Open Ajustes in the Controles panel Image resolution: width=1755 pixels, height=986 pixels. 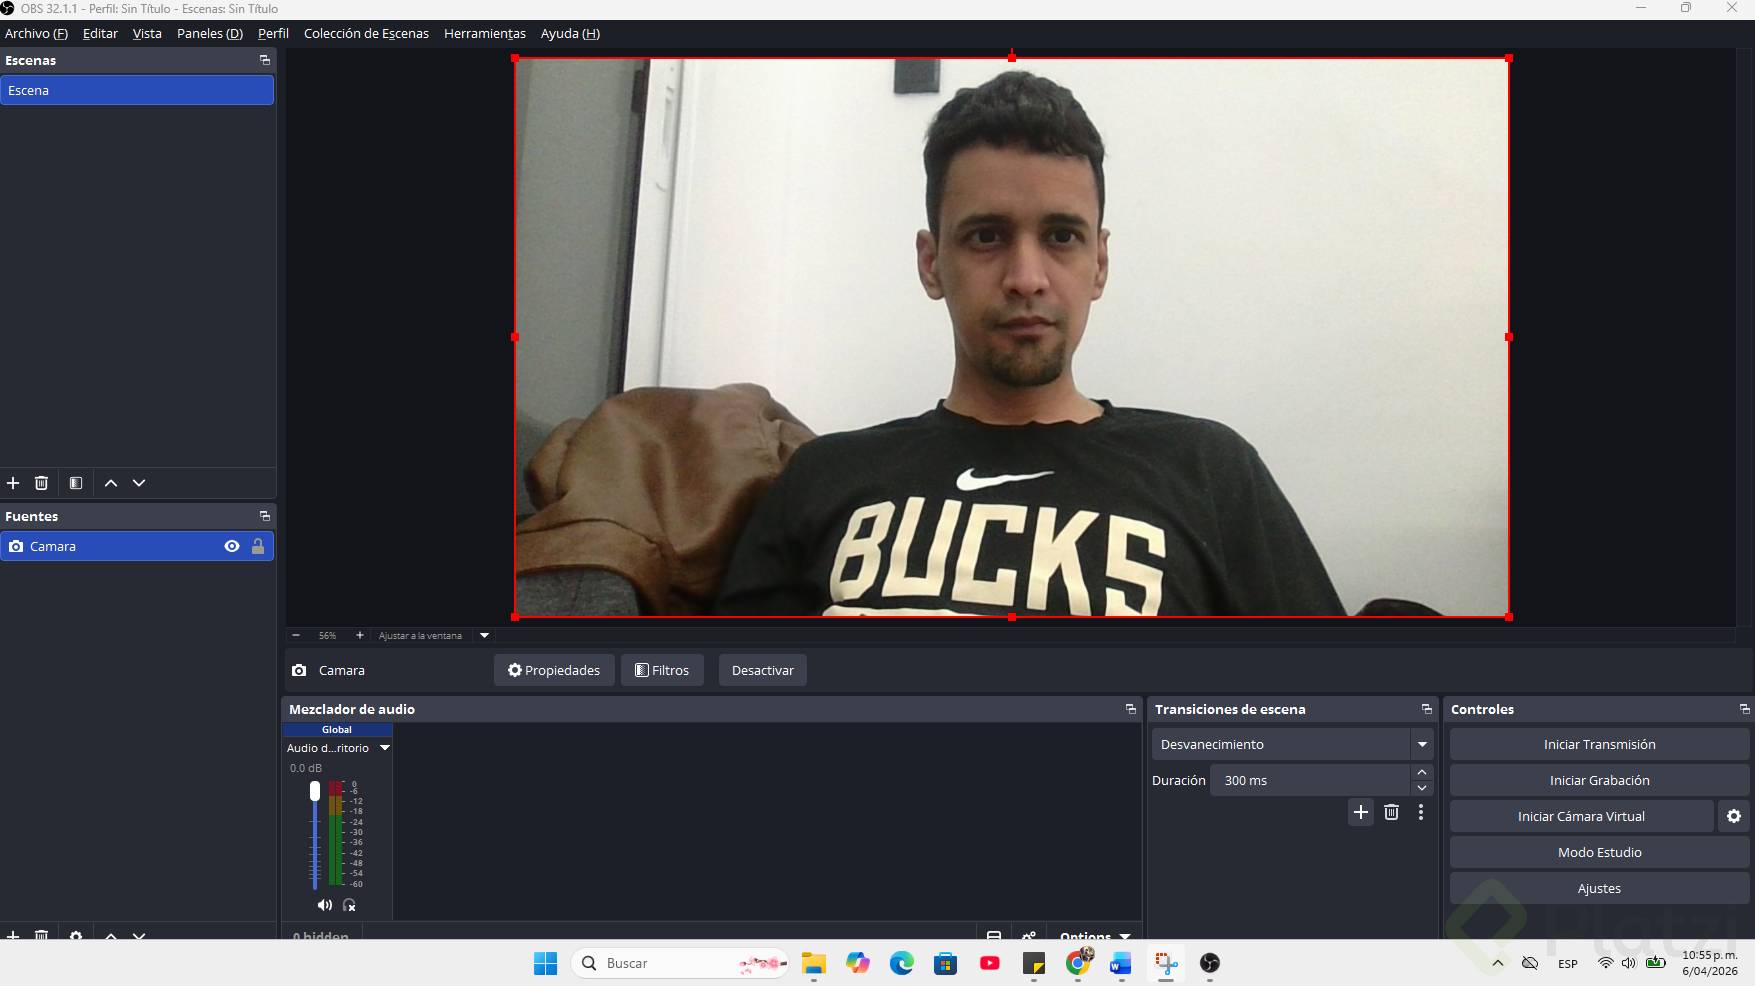[1599, 888]
